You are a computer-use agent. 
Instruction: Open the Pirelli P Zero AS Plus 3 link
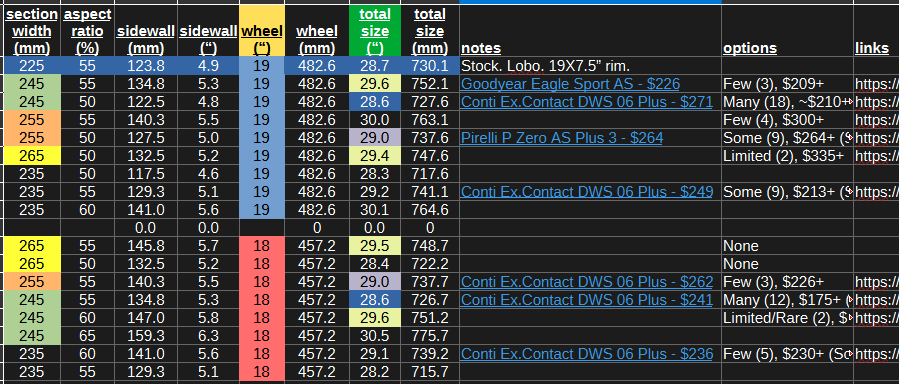point(561,138)
